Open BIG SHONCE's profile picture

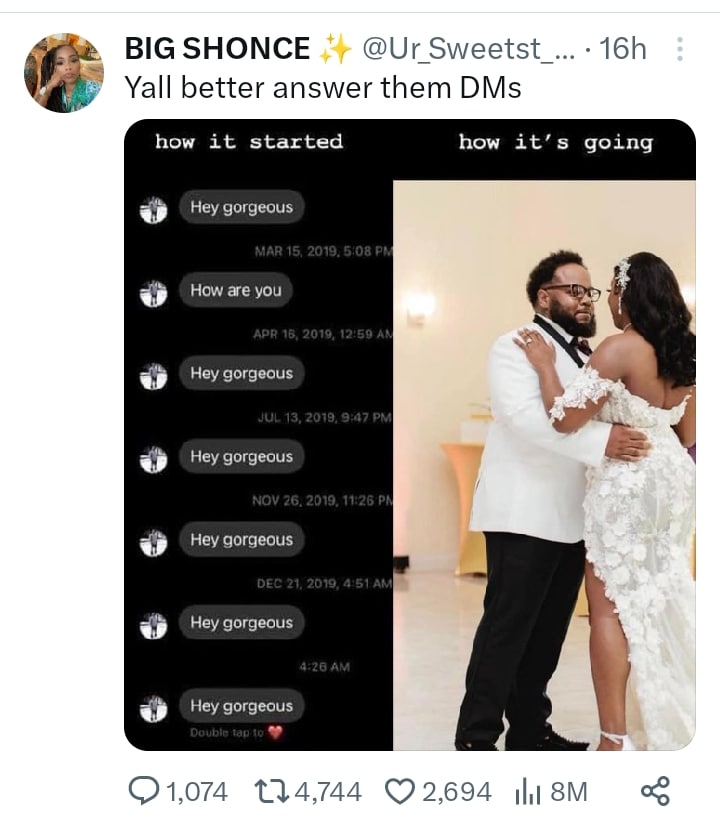pyautogui.click(x=63, y=72)
